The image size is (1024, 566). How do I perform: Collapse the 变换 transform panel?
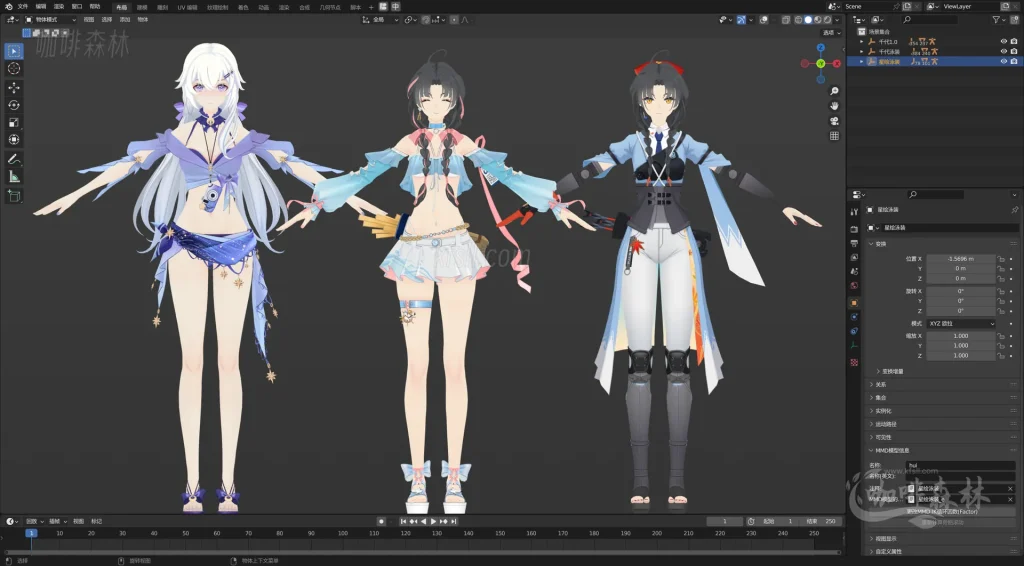coord(878,244)
